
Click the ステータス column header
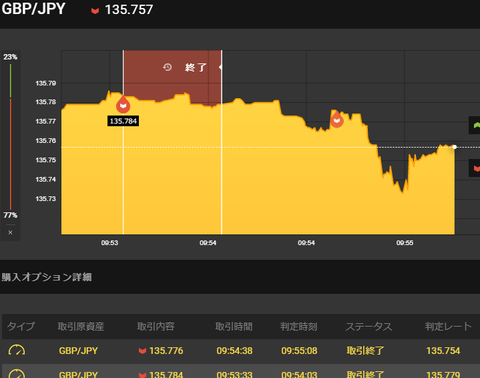point(369,326)
